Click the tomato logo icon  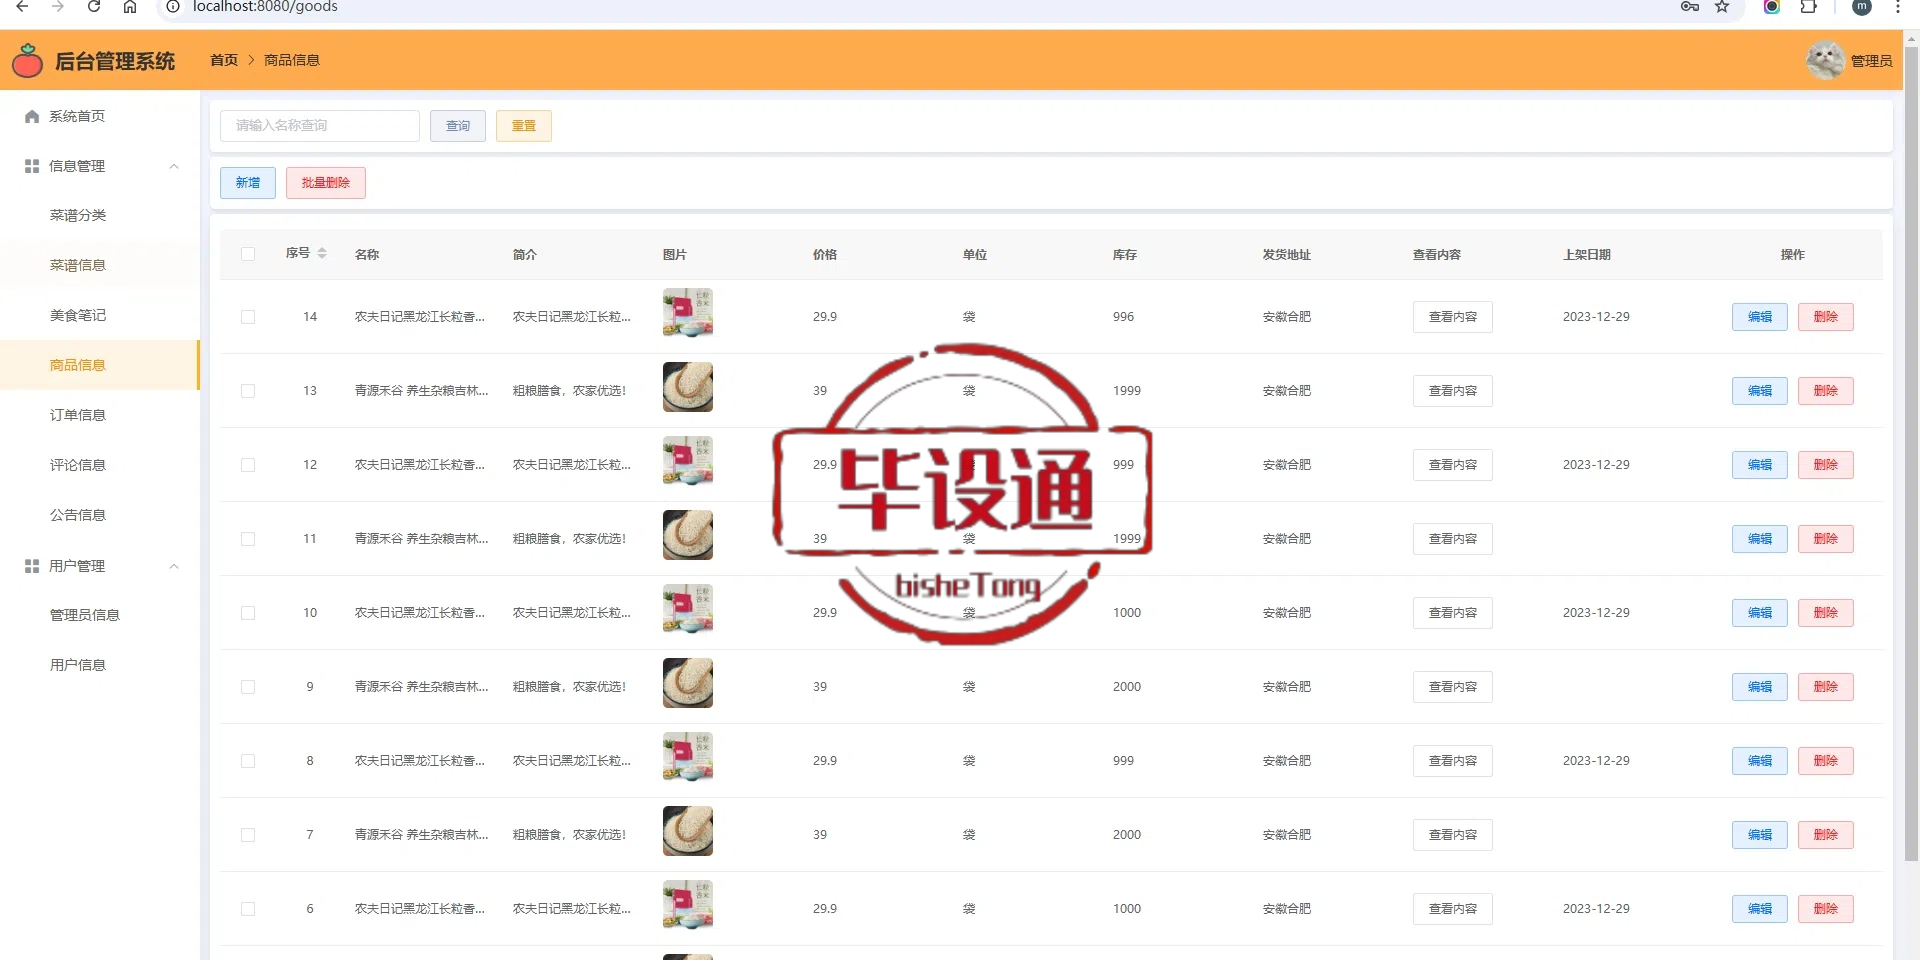[x=27, y=61]
